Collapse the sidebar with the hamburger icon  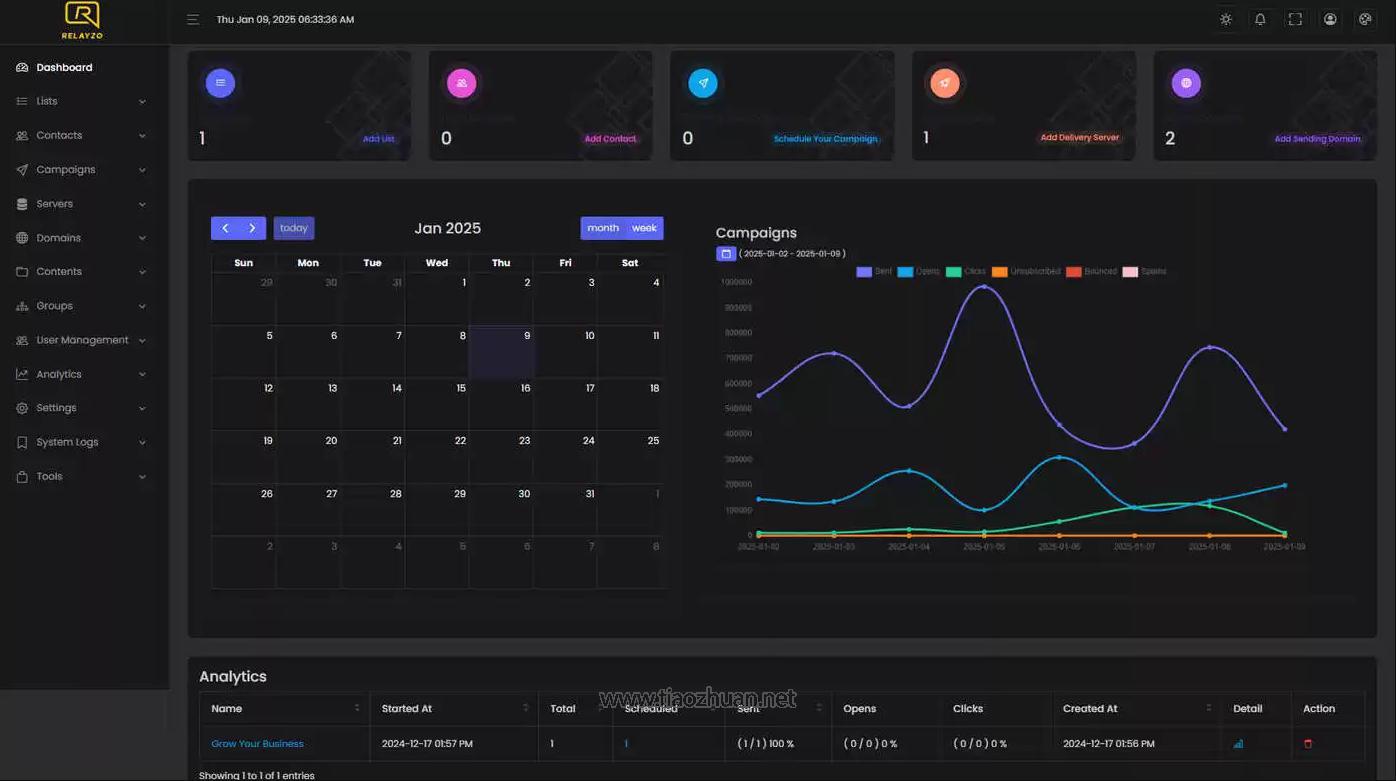click(x=193, y=19)
